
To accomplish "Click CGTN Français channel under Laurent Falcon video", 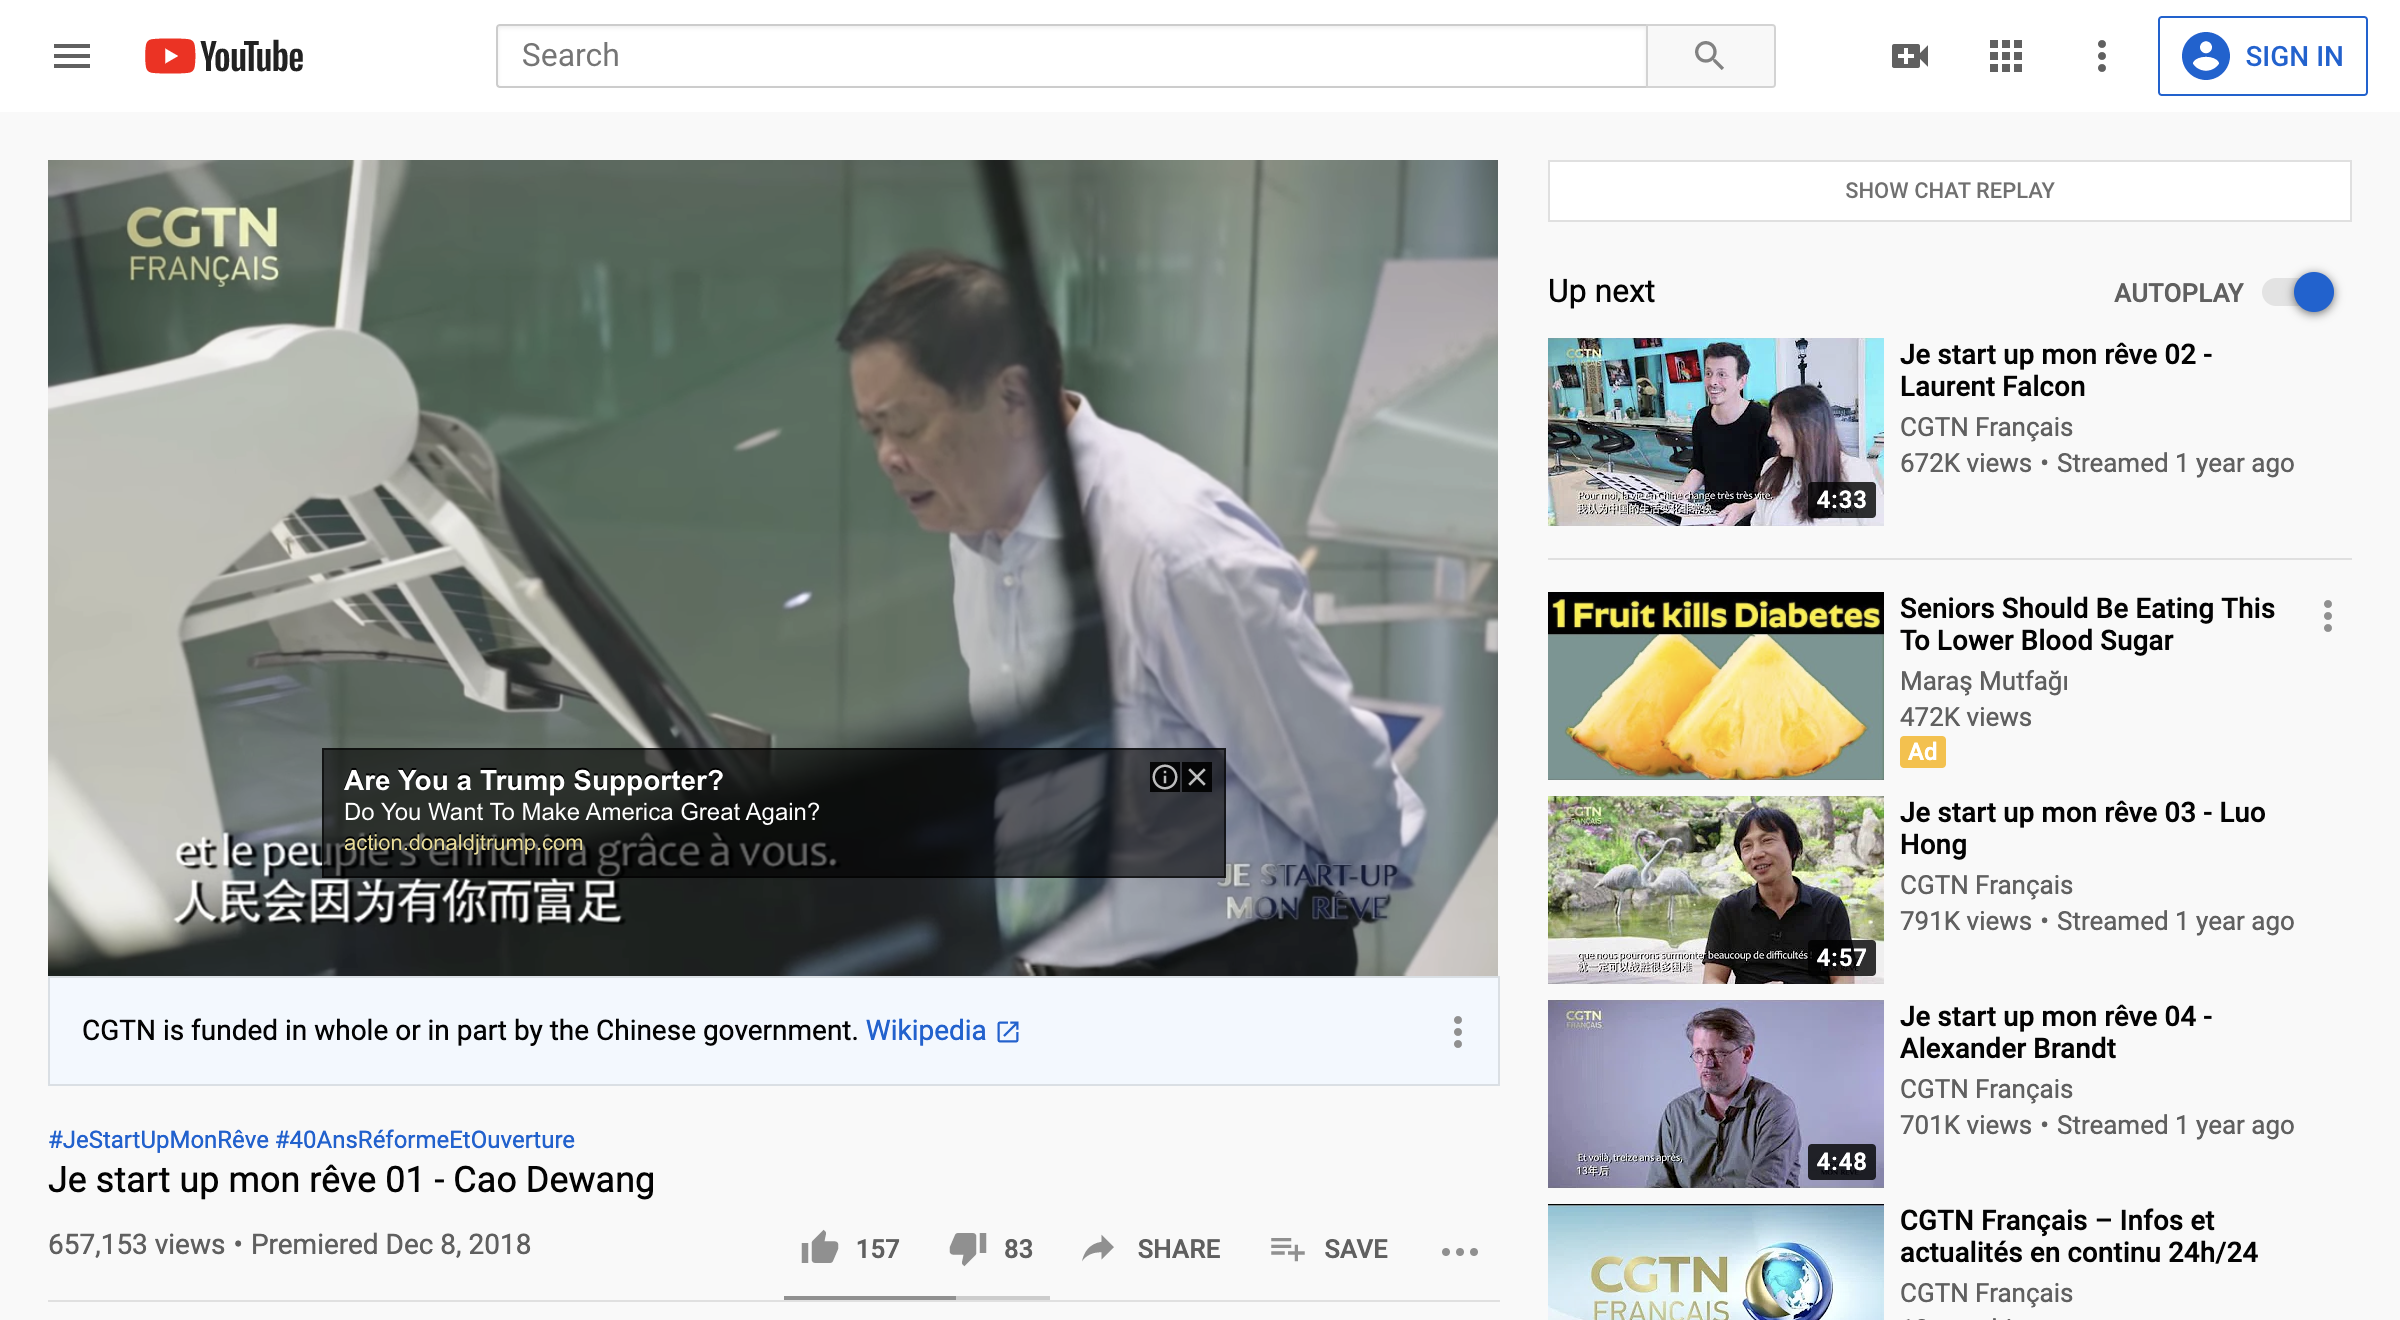I will click(1986, 427).
